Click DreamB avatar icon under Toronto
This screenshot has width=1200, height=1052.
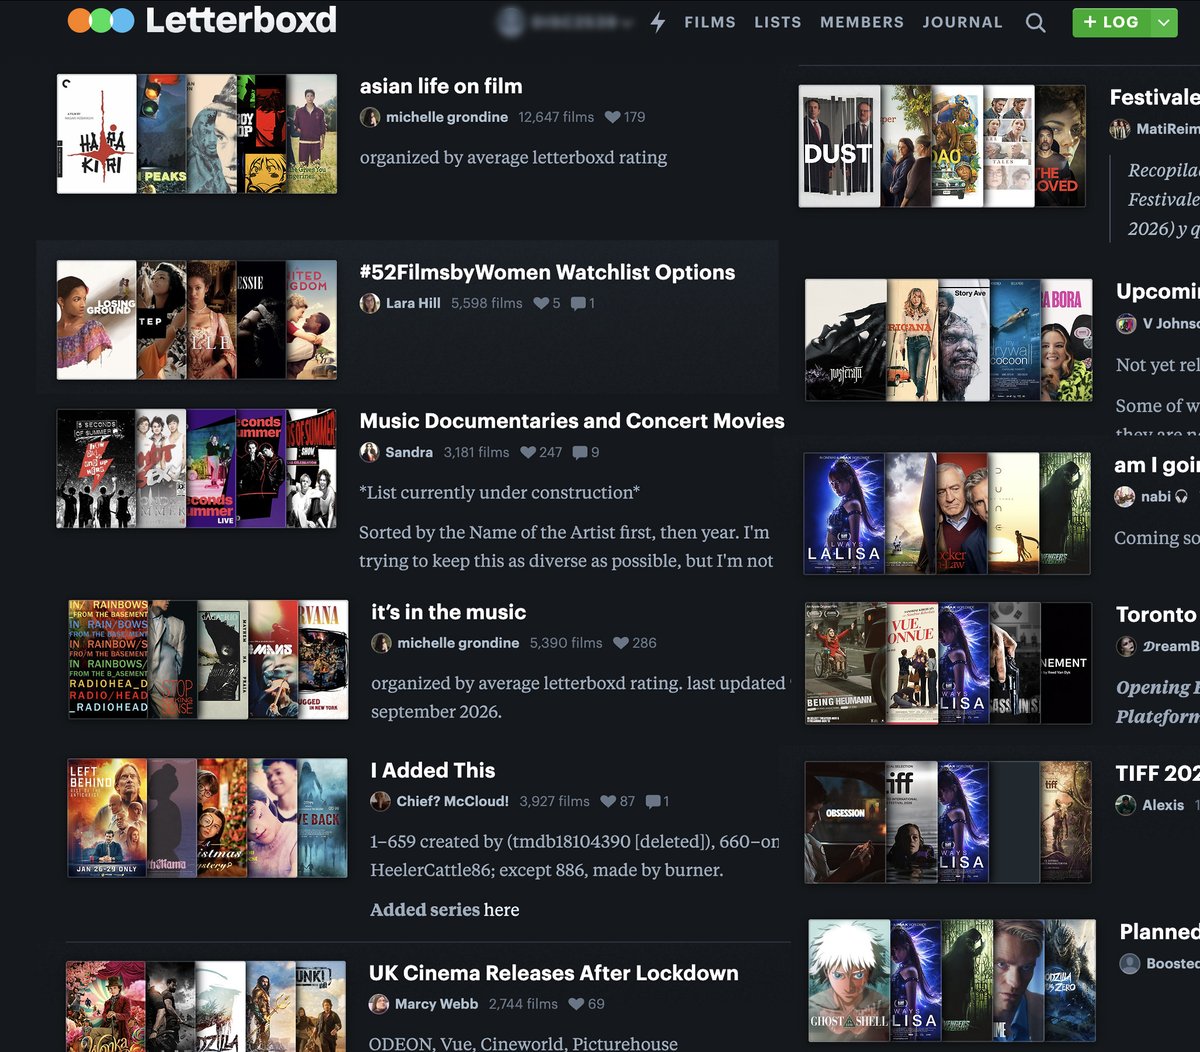coord(1126,646)
